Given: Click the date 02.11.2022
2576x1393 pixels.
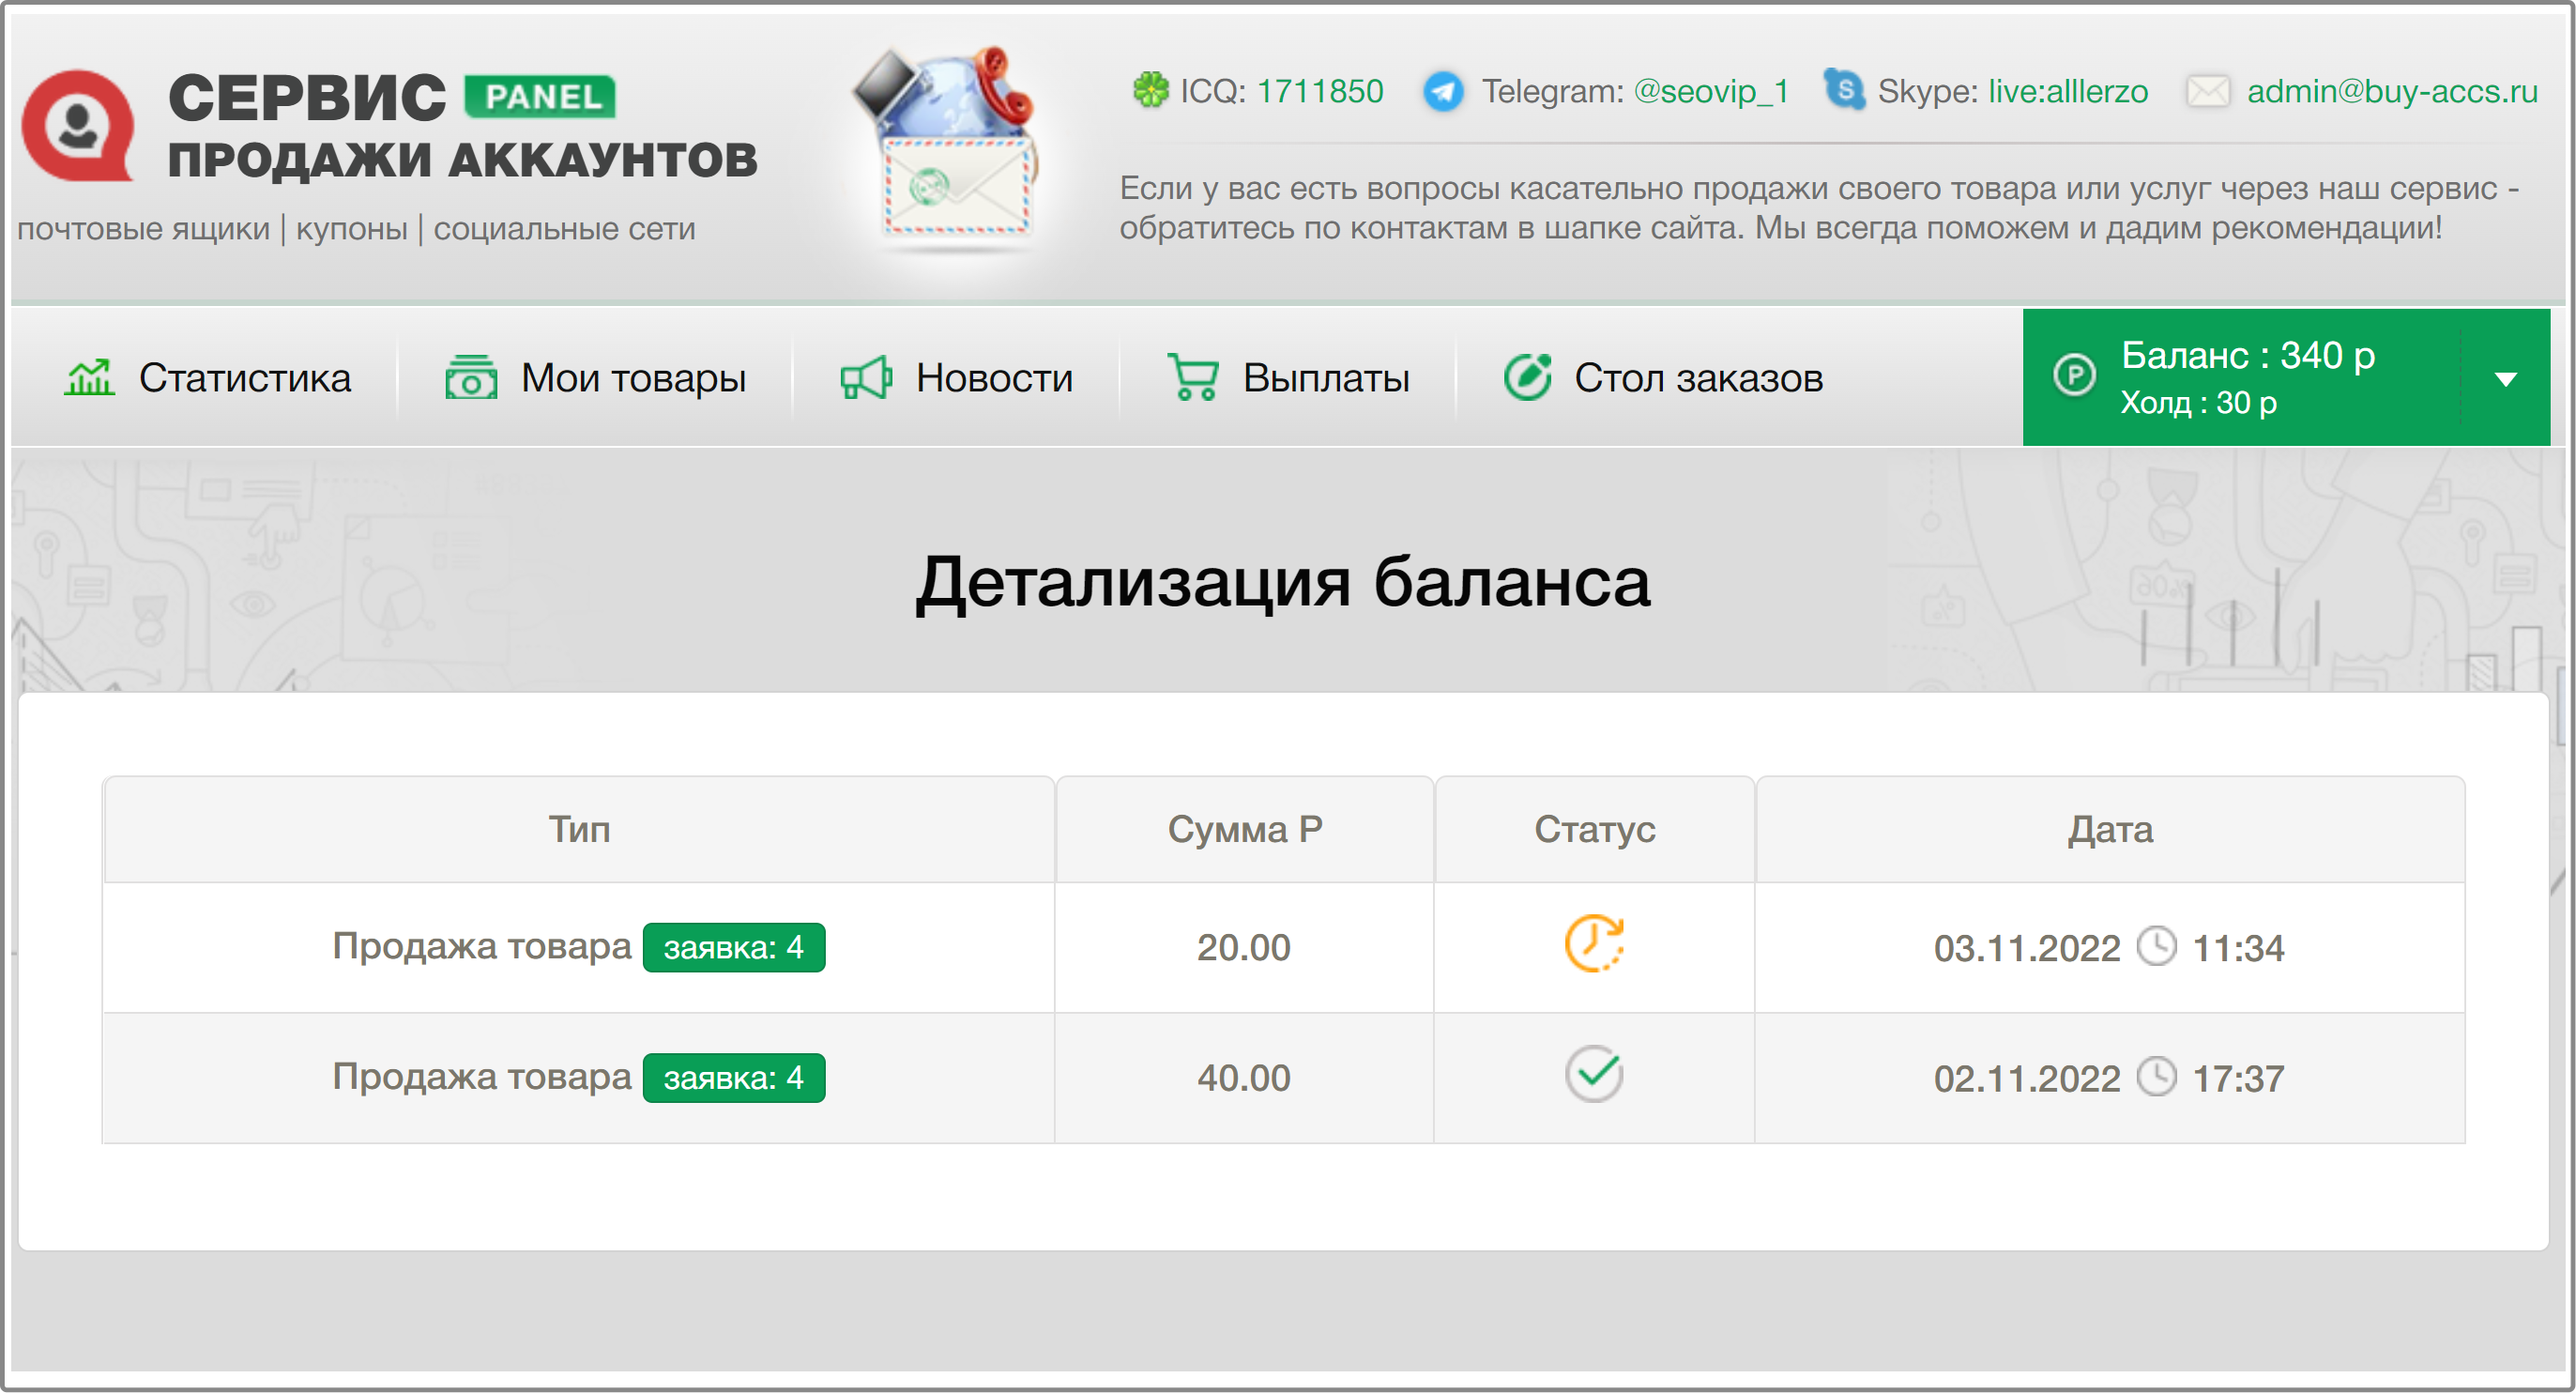Looking at the screenshot, I should click(x=2027, y=1079).
